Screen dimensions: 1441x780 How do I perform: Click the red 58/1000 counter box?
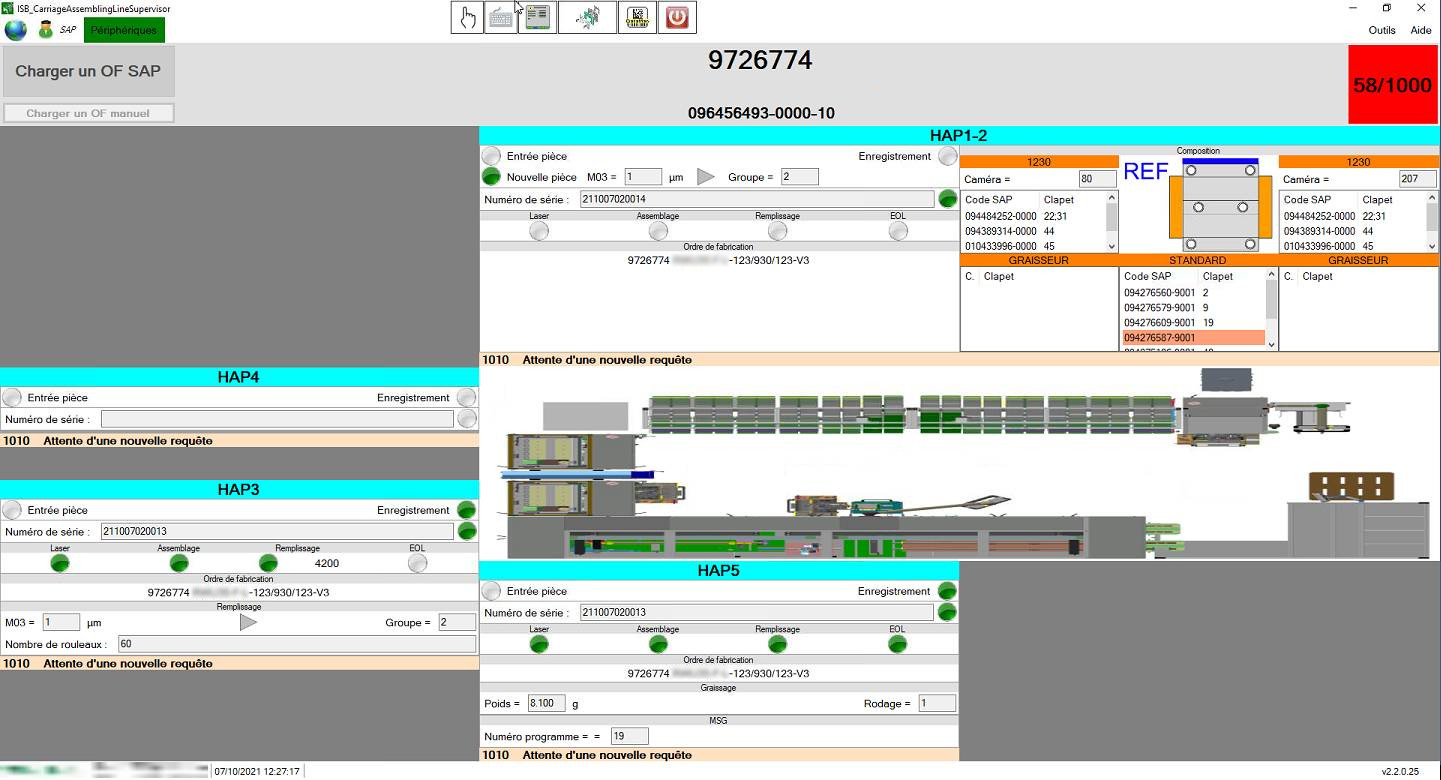click(x=1392, y=85)
